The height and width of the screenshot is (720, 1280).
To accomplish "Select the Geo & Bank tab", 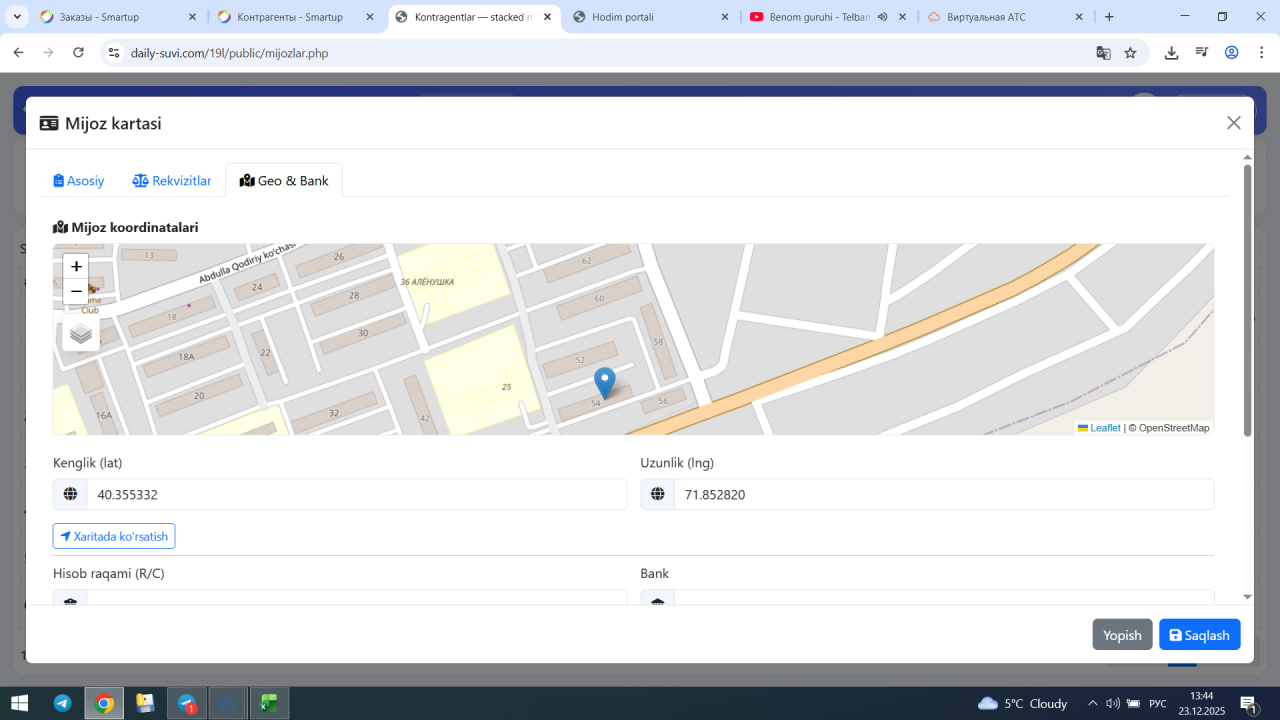I will (x=284, y=181).
